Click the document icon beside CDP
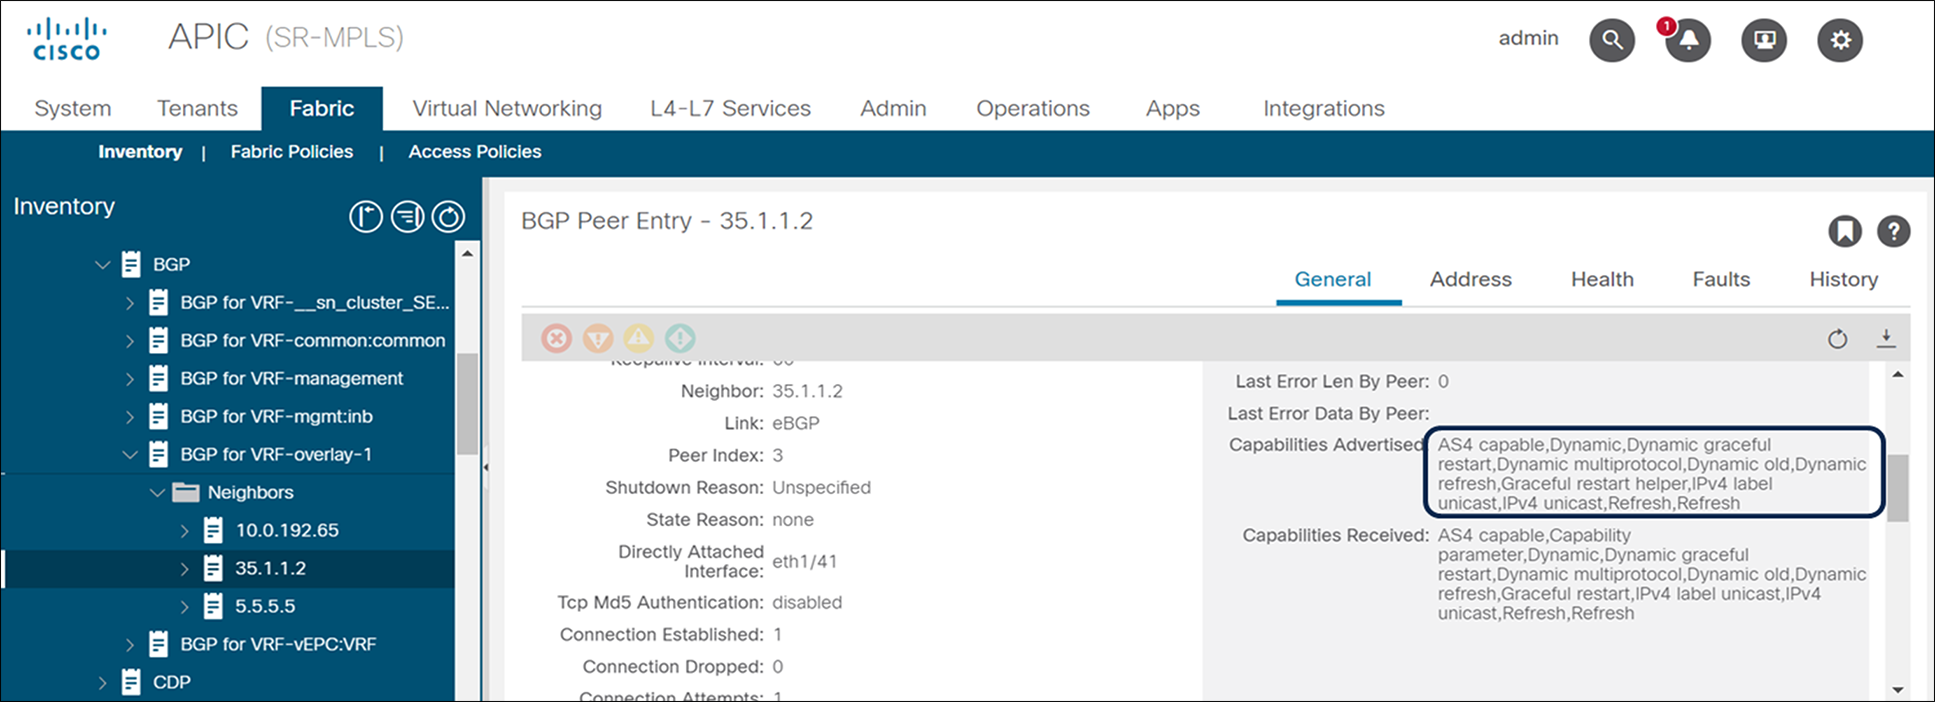 (x=131, y=682)
